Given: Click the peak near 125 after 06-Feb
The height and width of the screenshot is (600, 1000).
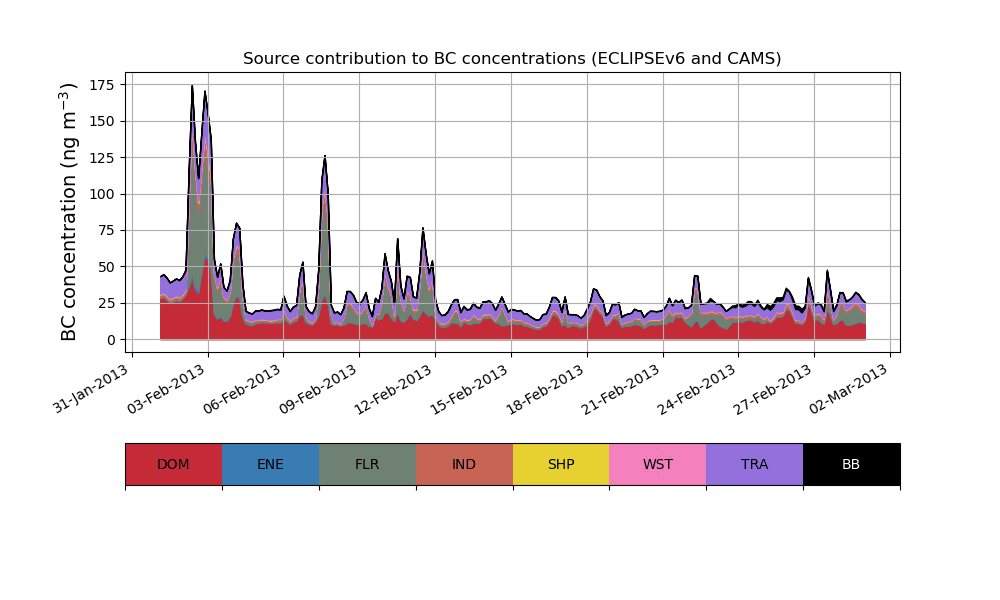Looking at the screenshot, I should point(325,157).
